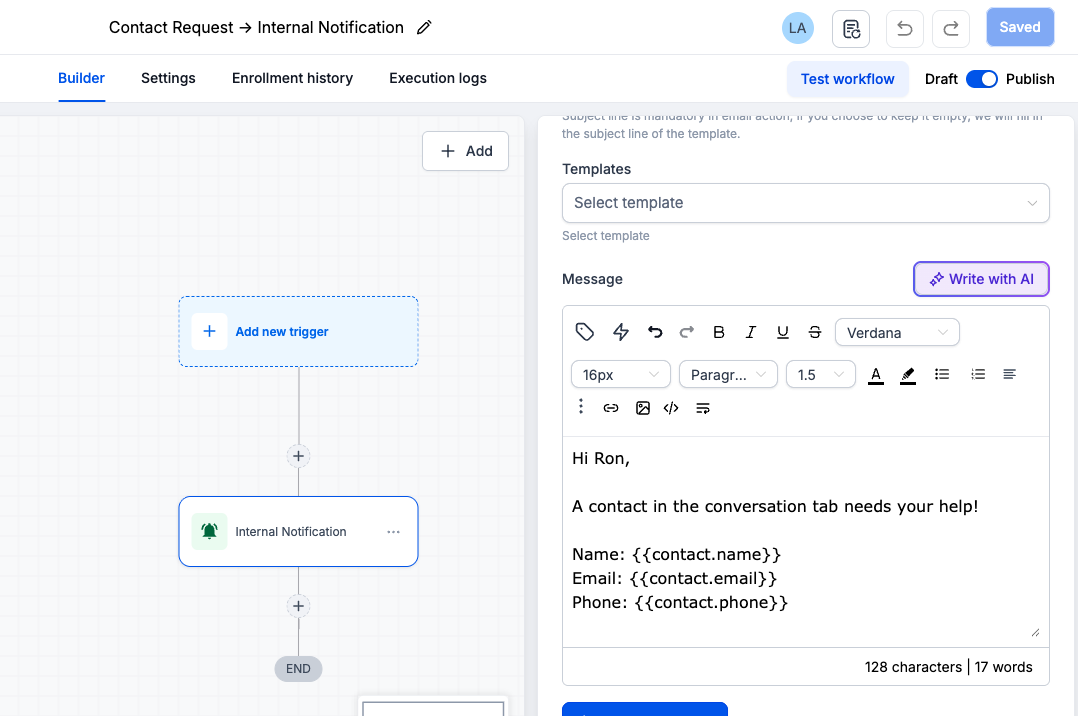
Task: Click the 'Hi Ron,' greeting
Action: click(601, 459)
